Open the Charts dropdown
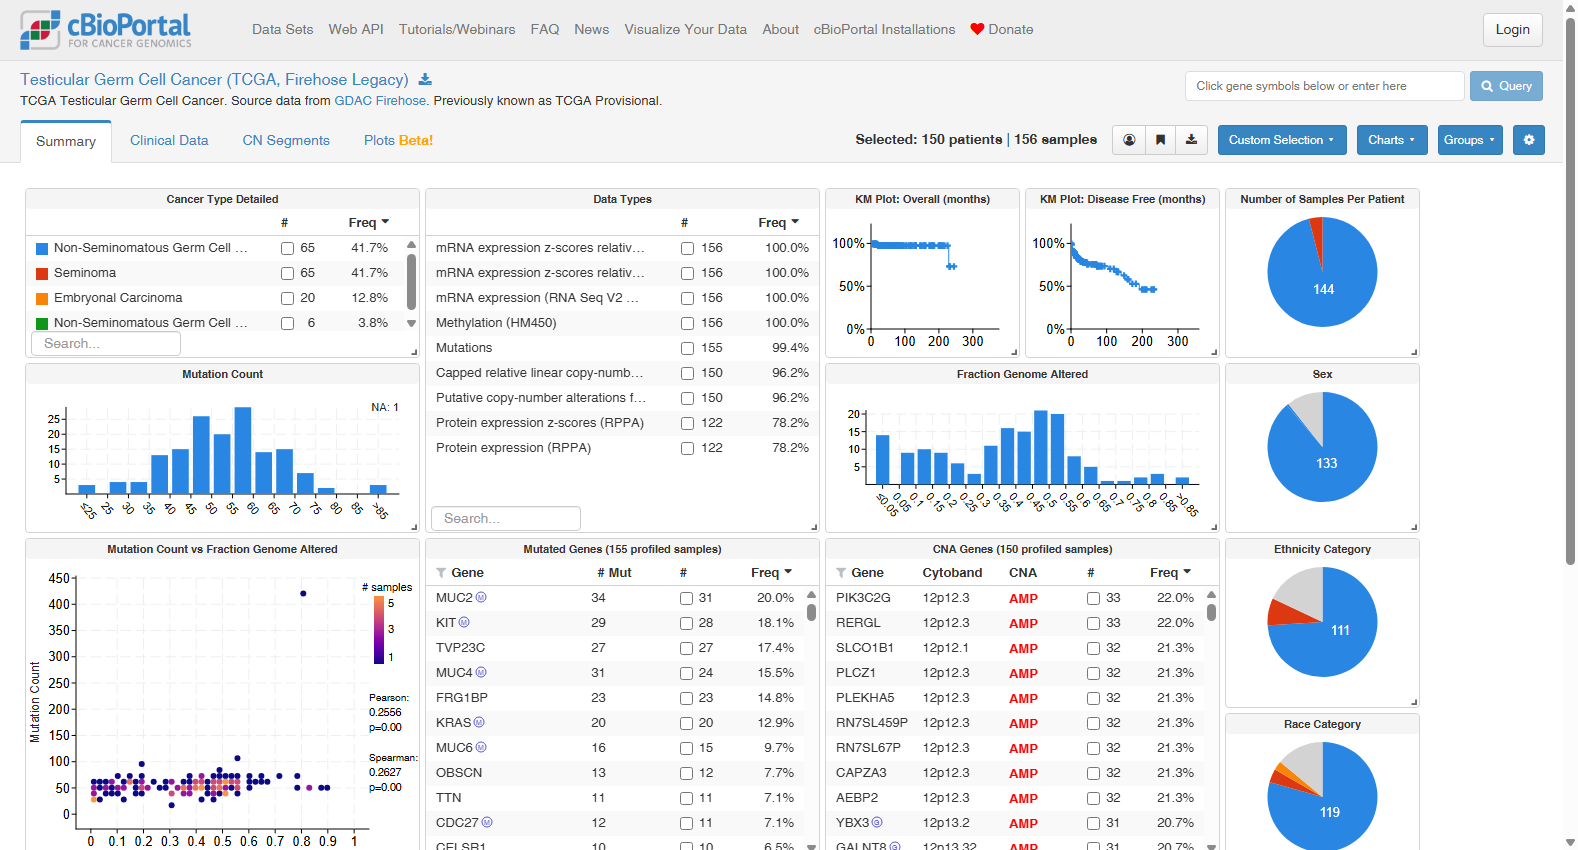This screenshot has height=850, width=1578. (x=1391, y=140)
